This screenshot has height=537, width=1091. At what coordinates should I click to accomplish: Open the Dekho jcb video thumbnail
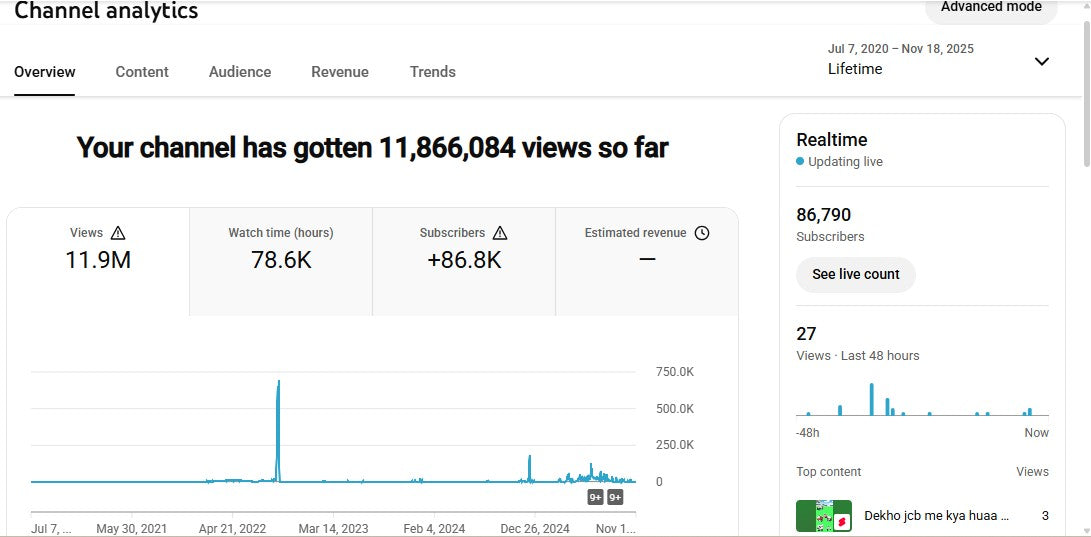[823, 516]
